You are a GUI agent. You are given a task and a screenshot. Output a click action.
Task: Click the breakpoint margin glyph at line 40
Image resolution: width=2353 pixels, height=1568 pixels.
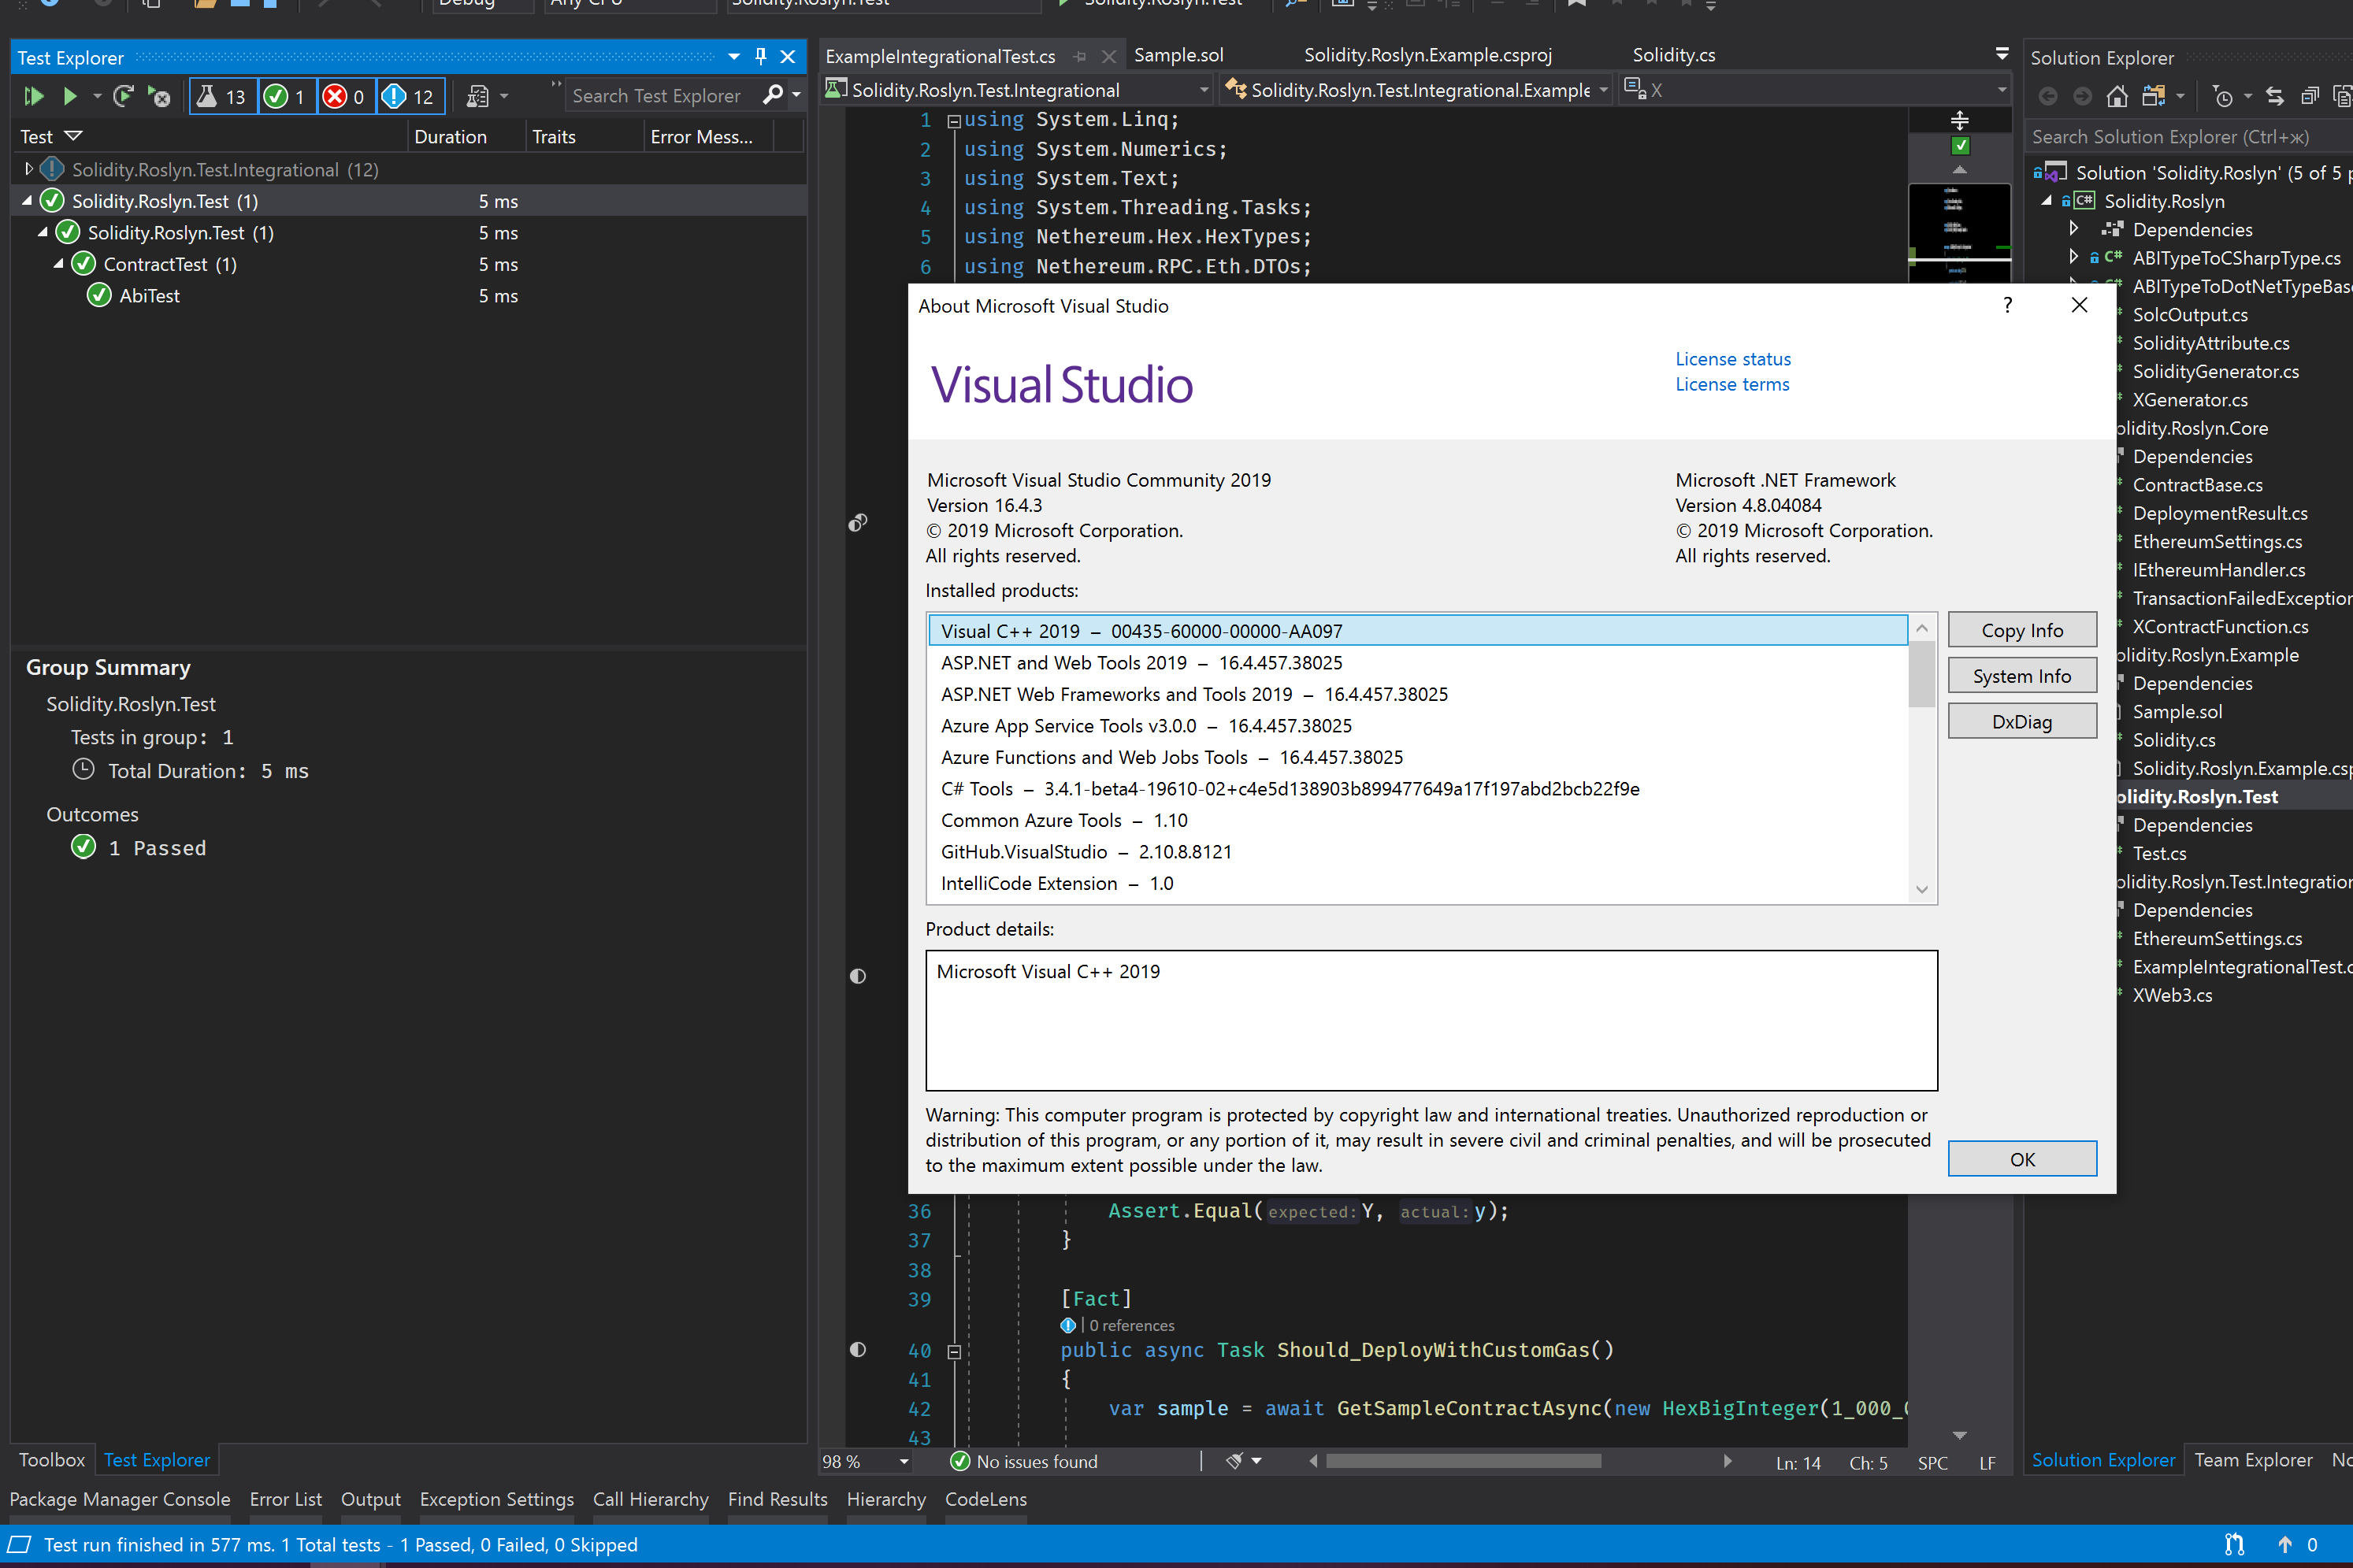click(858, 1349)
